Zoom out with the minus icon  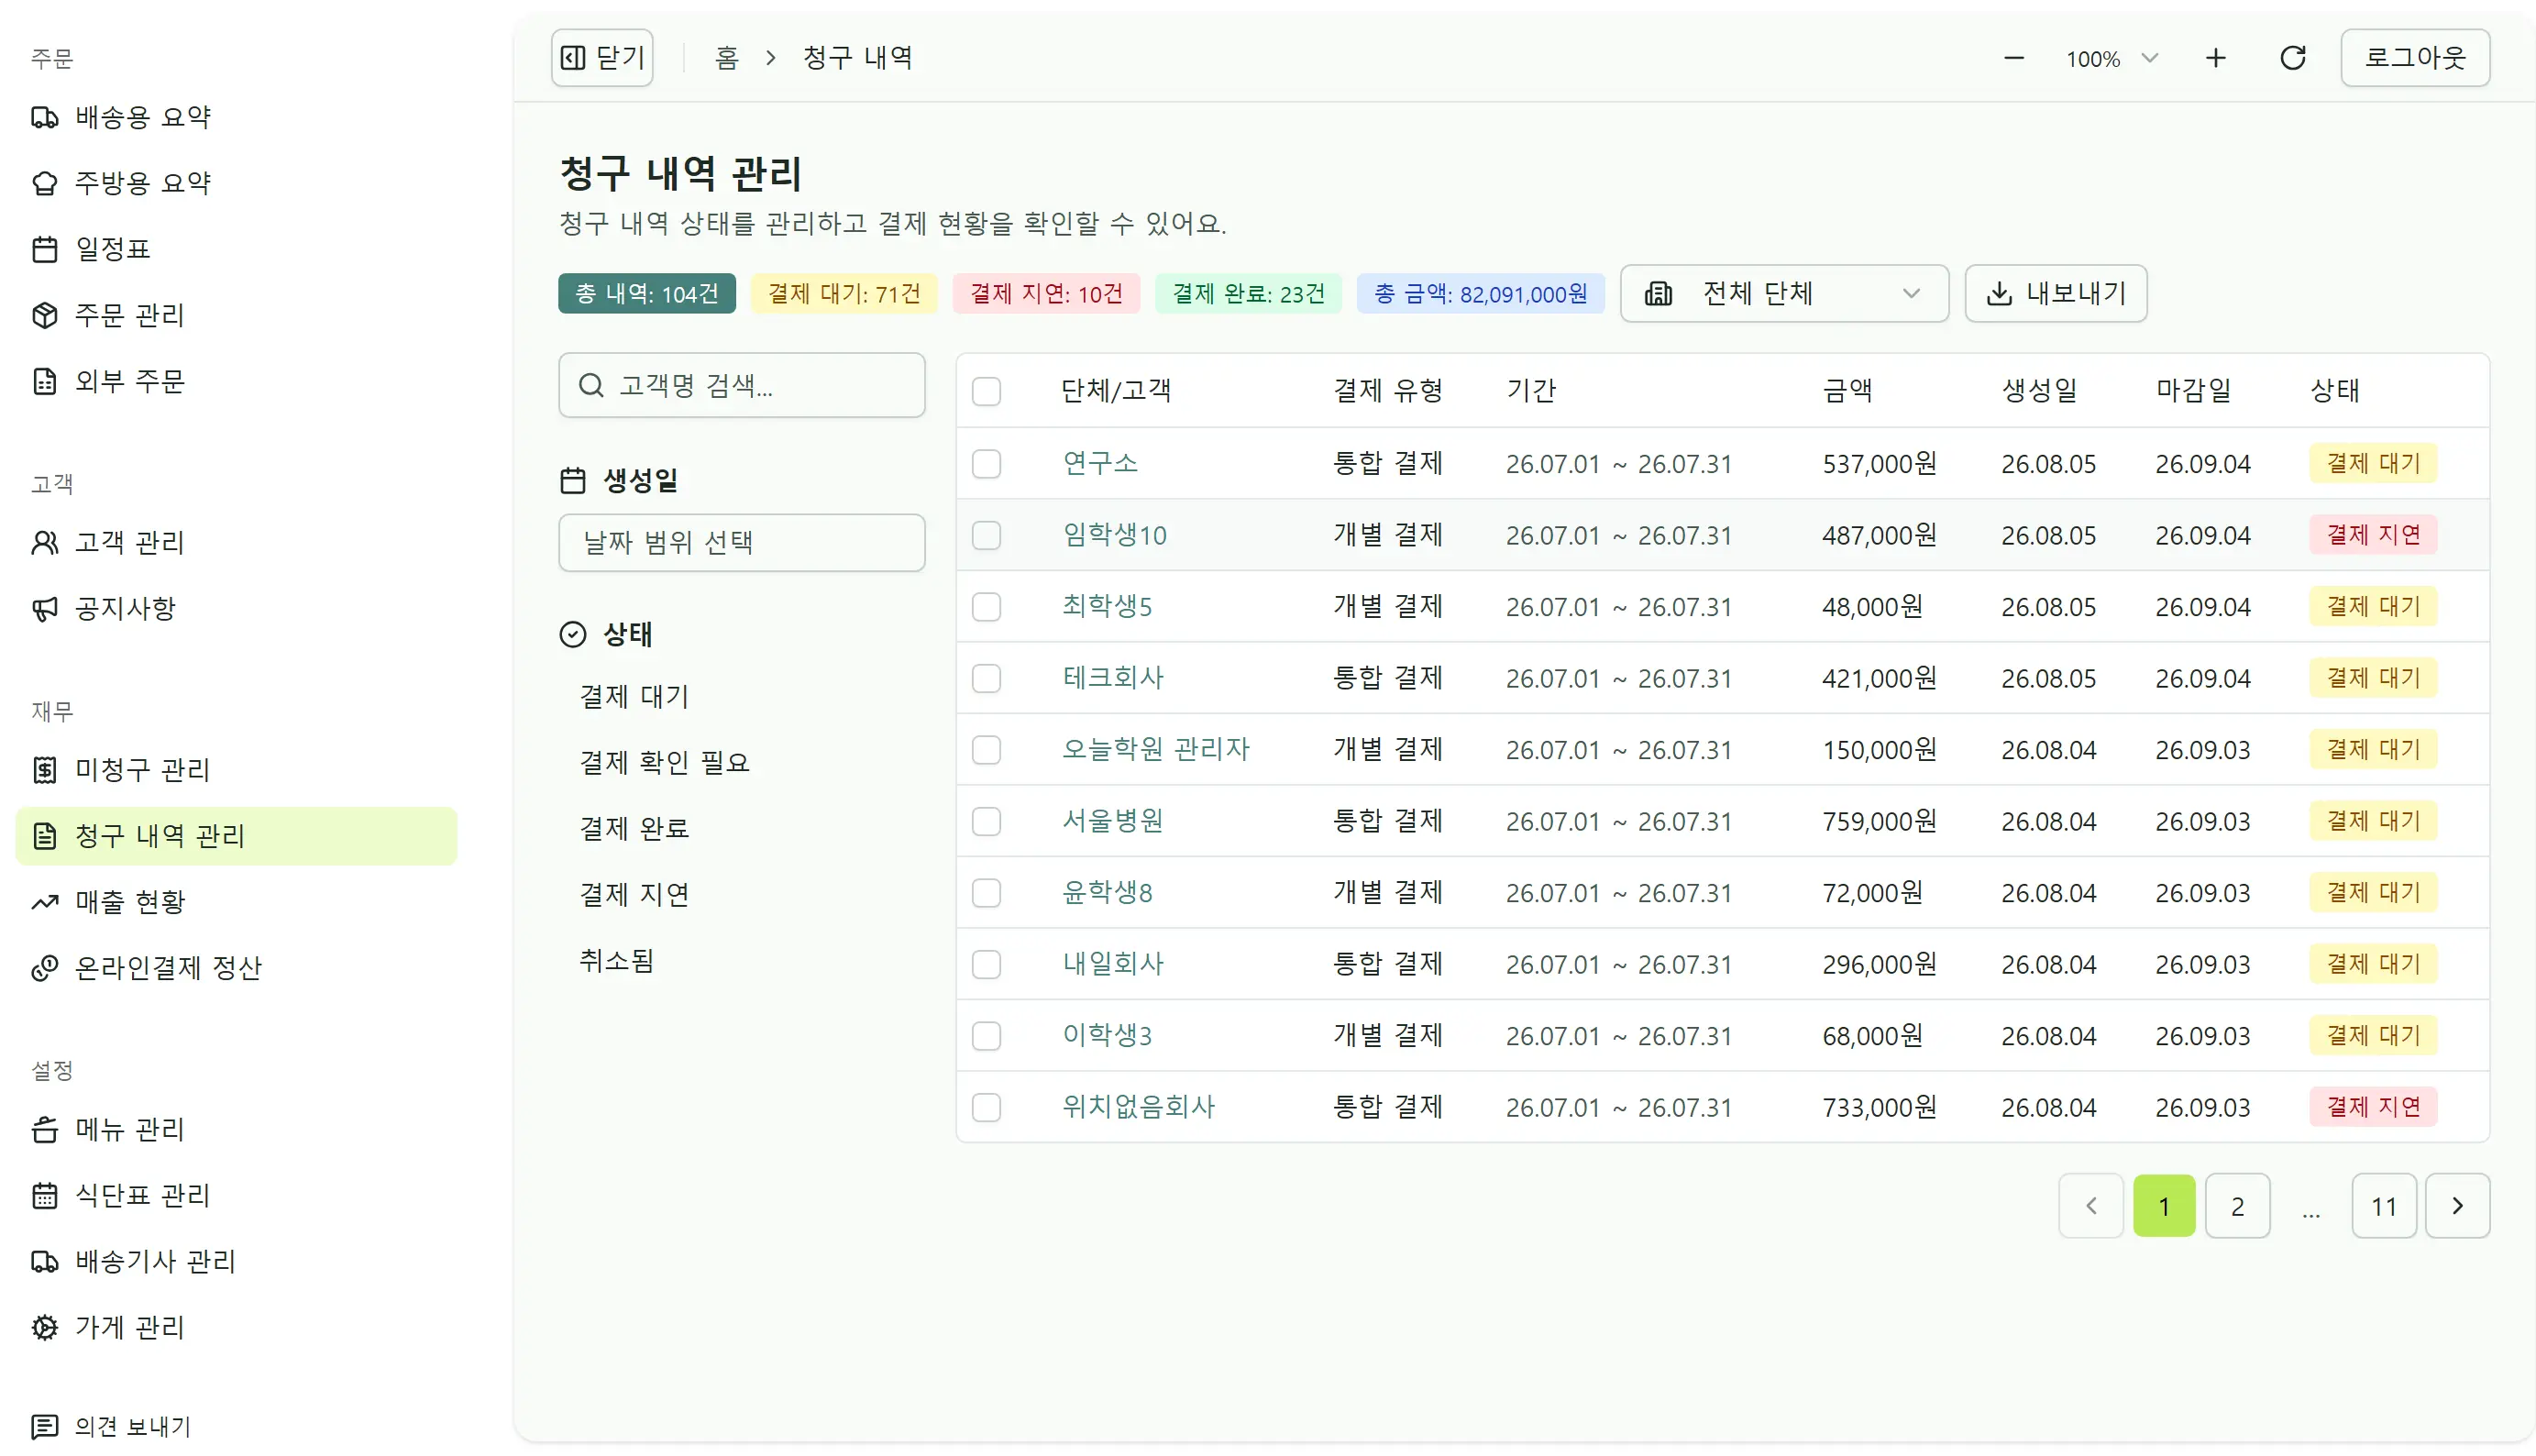[x=2014, y=58]
